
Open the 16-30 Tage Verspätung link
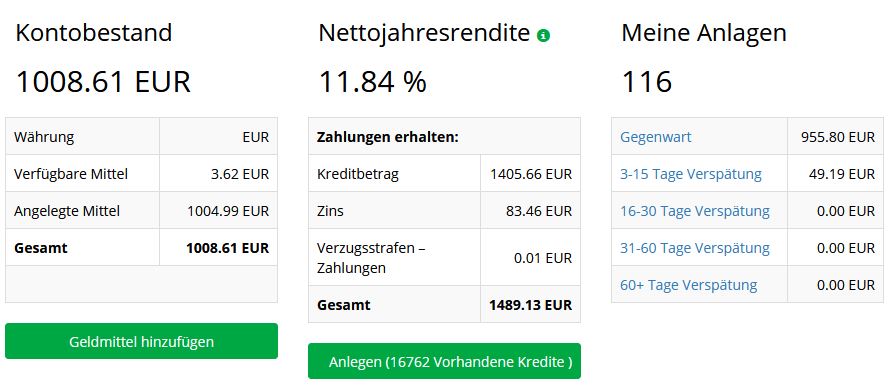click(x=695, y=211)
